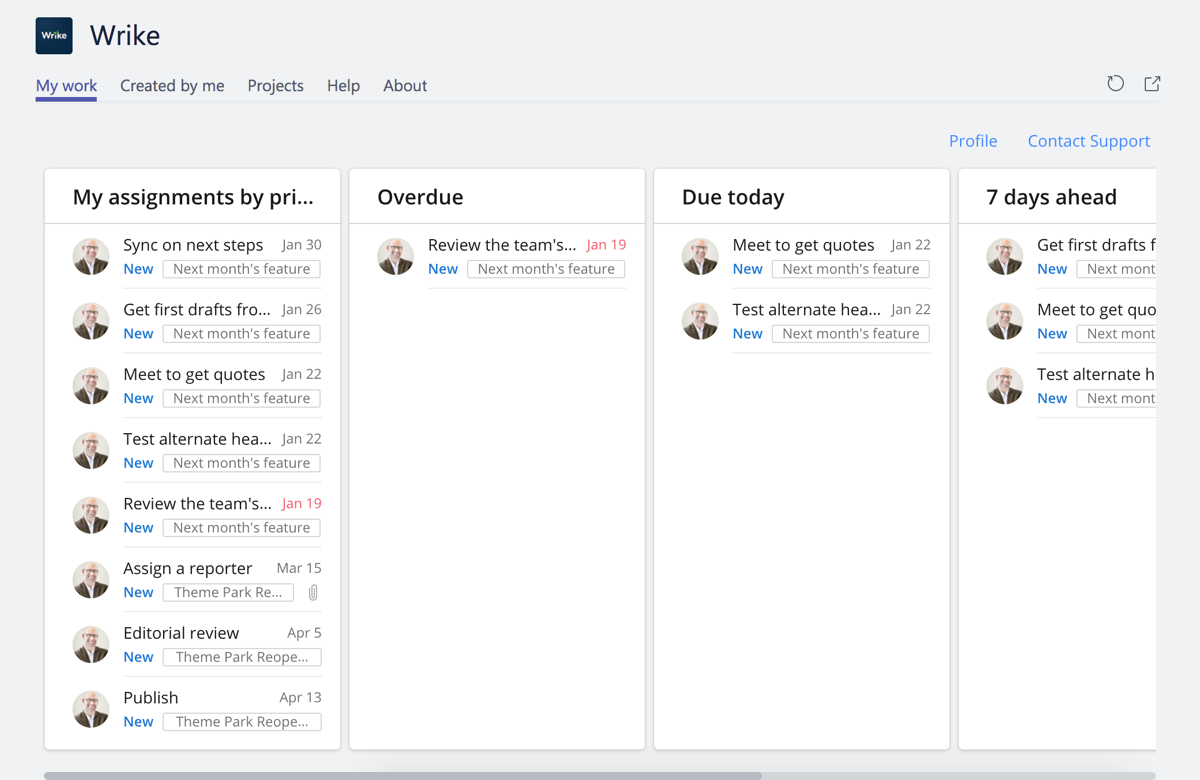Click Theme Park Reope... tag under Publish
This screenshot has height=780, width=1200.
click(x=242, y=722)
